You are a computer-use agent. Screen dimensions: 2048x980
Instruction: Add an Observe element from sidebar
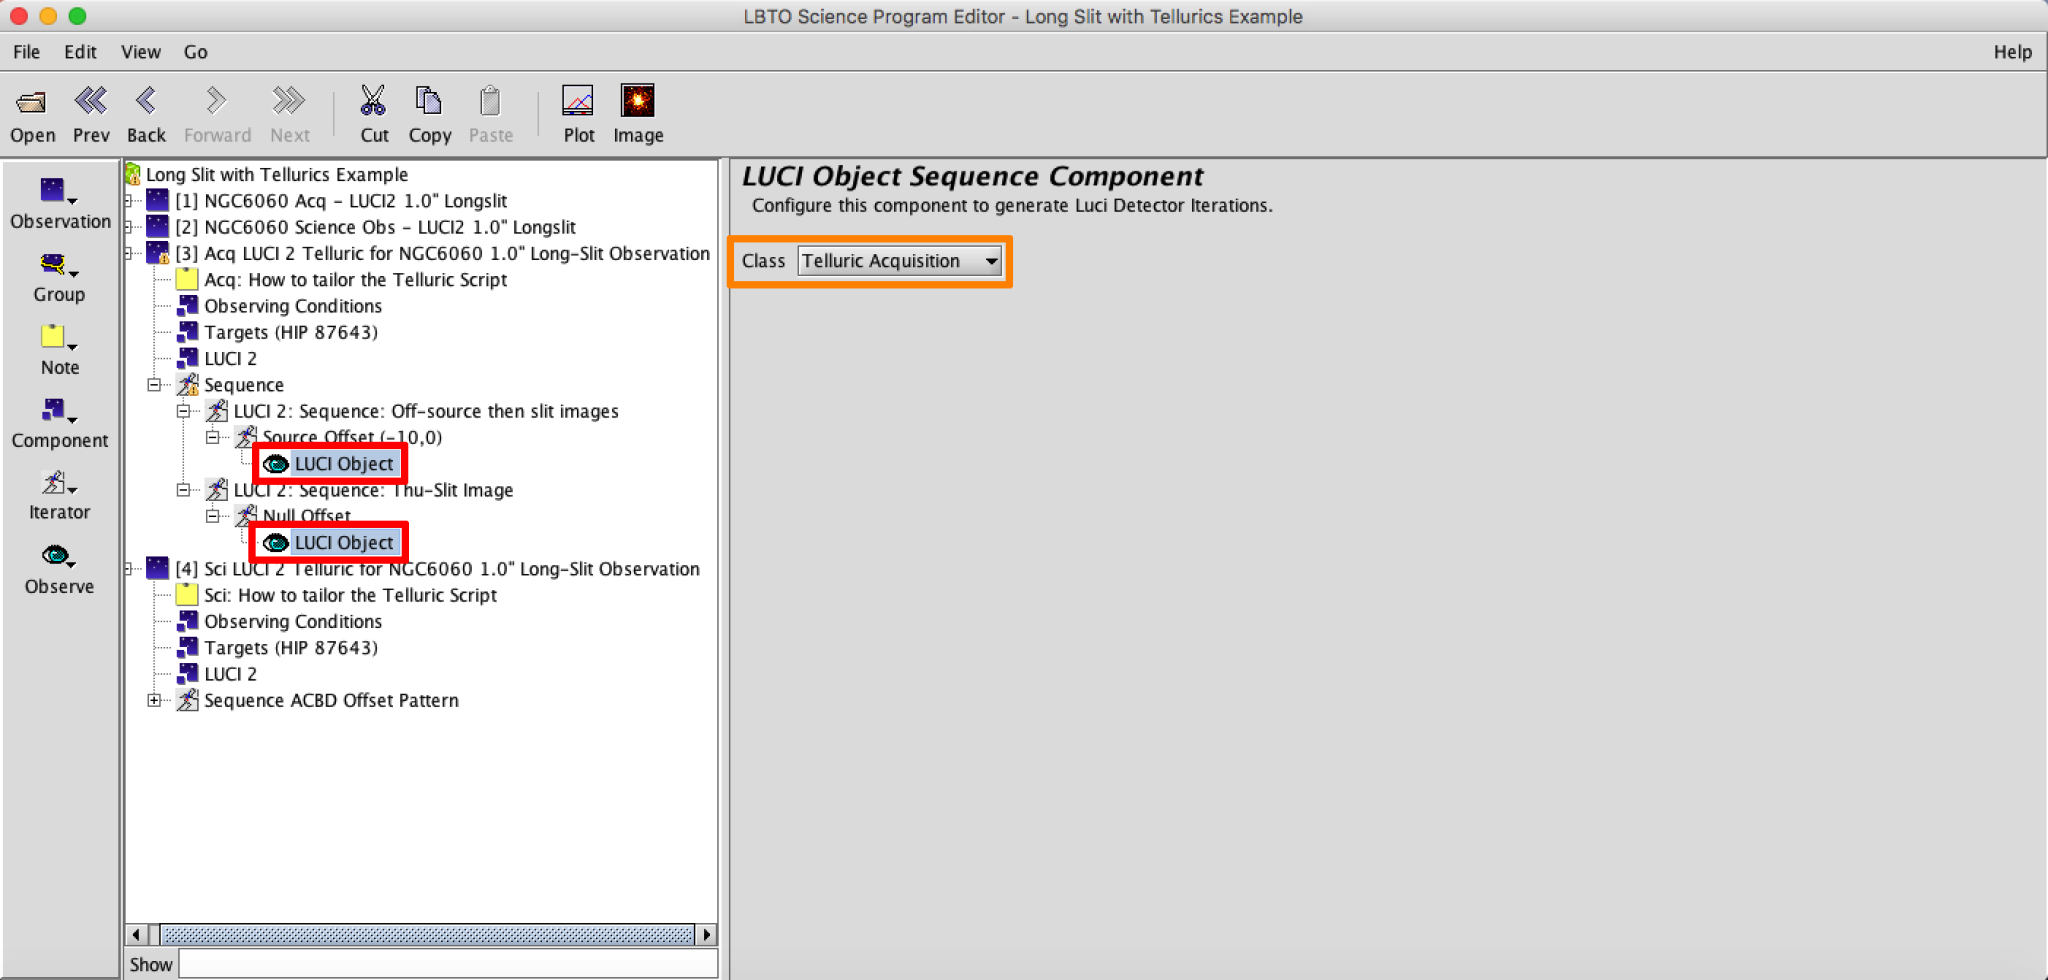tap(59, 570)
